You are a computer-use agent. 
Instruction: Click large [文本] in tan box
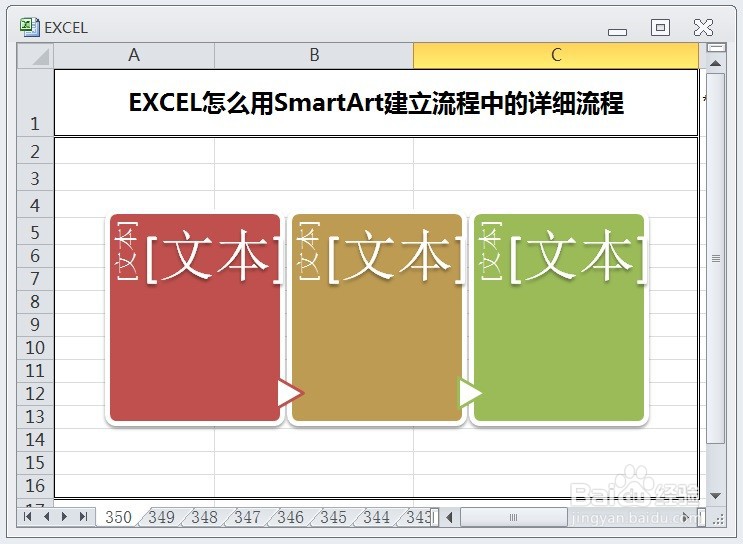pyautogui.click(x=396, y=257)
